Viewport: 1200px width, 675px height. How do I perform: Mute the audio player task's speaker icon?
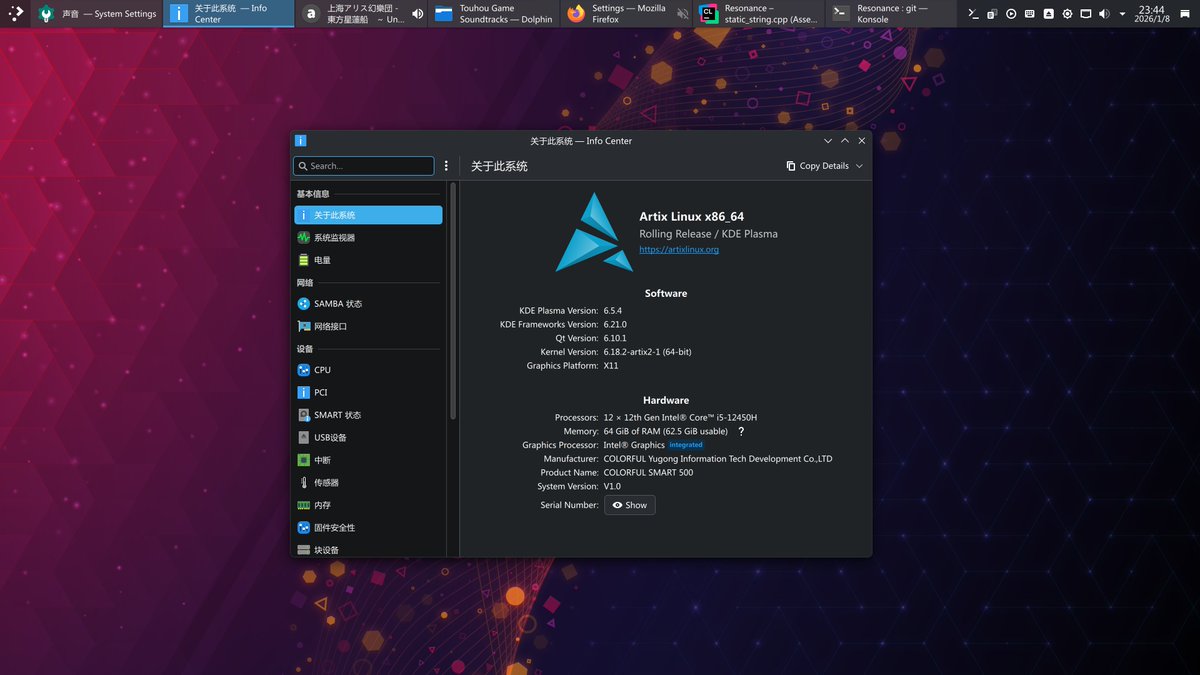point(417,14)
